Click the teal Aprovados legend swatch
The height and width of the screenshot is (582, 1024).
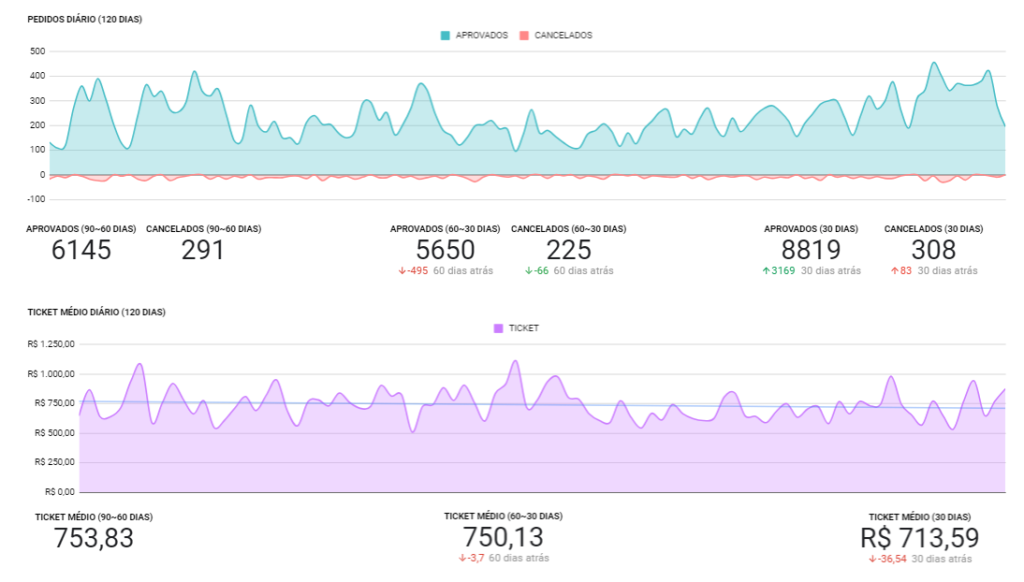tap(445, 35)
